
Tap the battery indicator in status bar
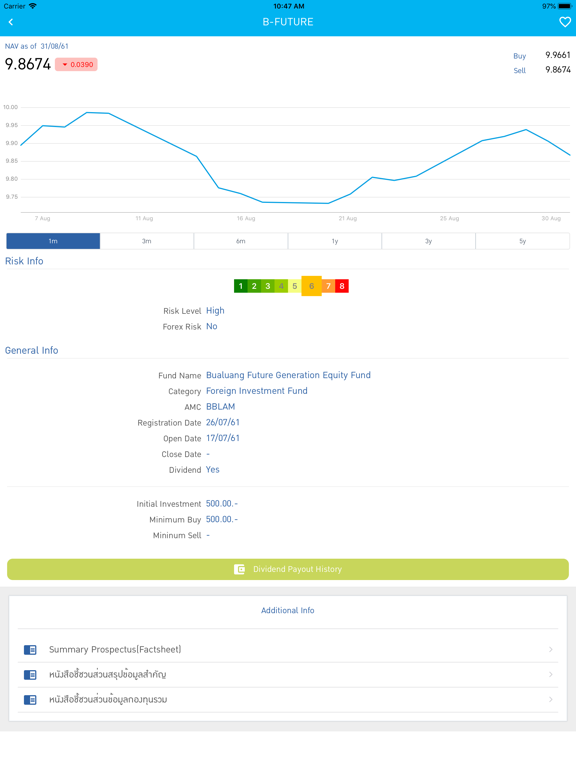[x=564, y=6]
